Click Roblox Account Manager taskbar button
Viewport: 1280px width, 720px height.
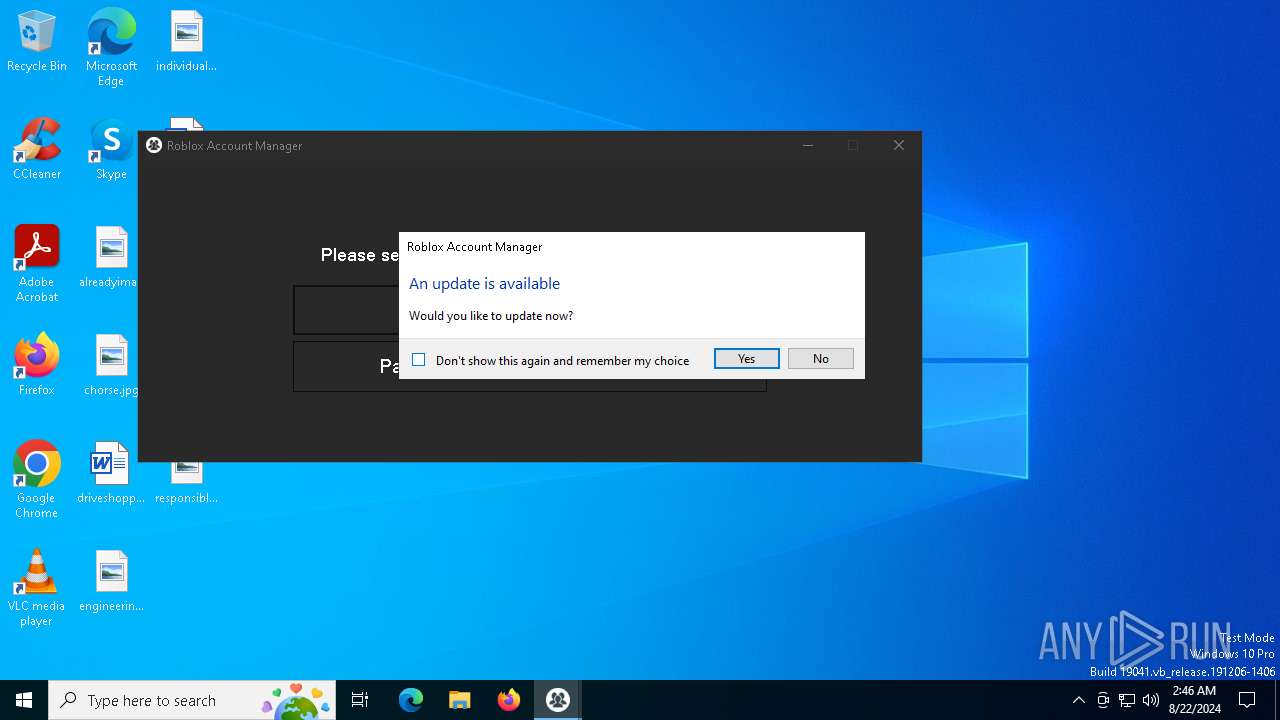[x=558, y=700]
